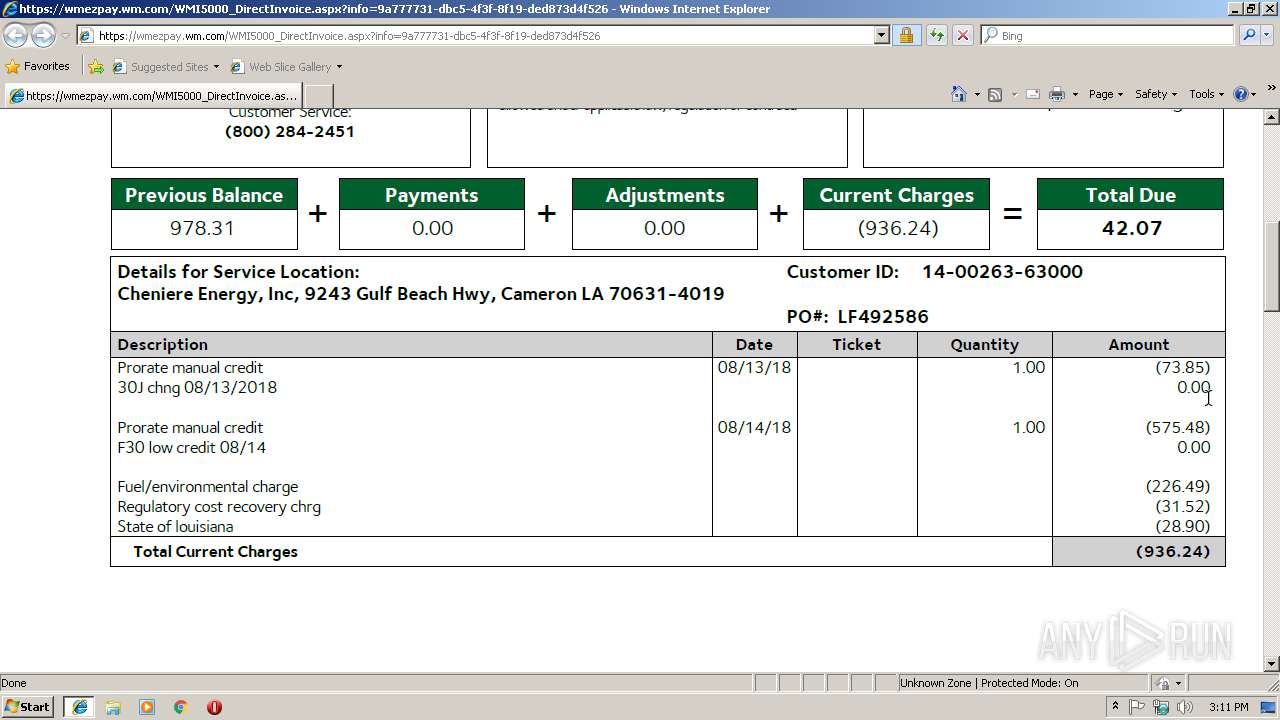
Task: Click the Show desktop button
Action: tap(1270, 707)
